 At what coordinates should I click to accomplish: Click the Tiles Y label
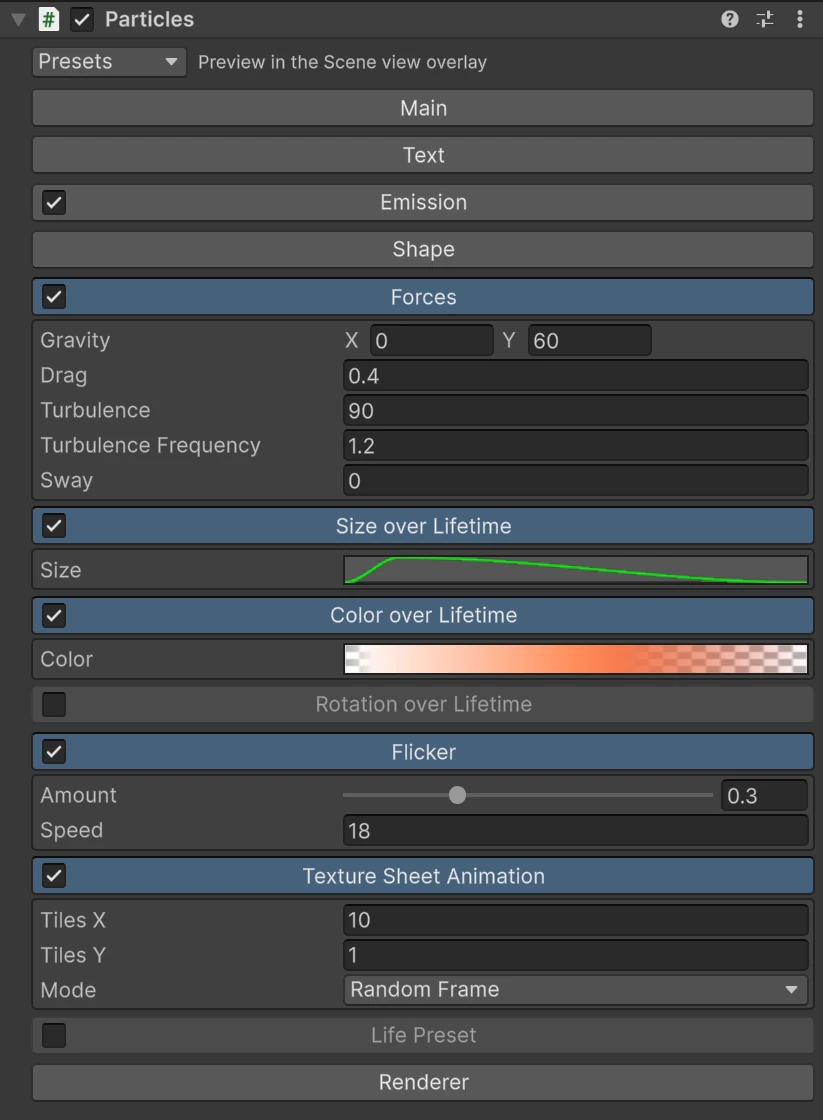pyautogui.click(x=73, y=955)
